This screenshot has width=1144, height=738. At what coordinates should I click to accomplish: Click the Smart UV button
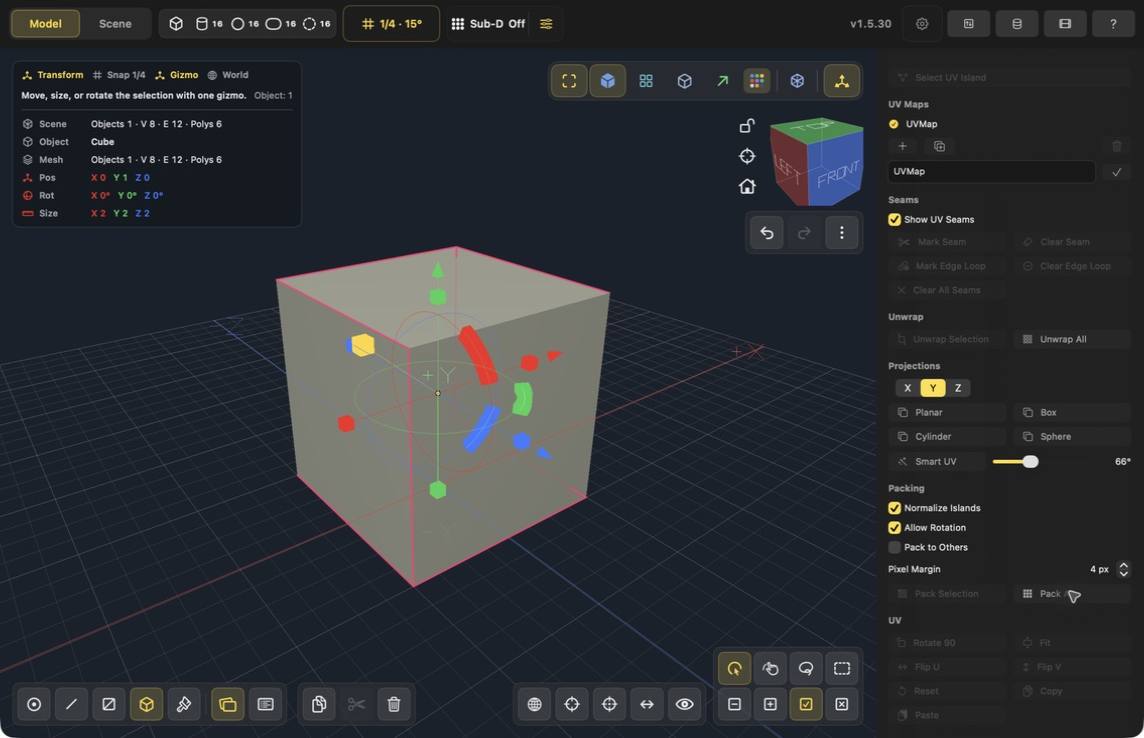coord(937,462)
